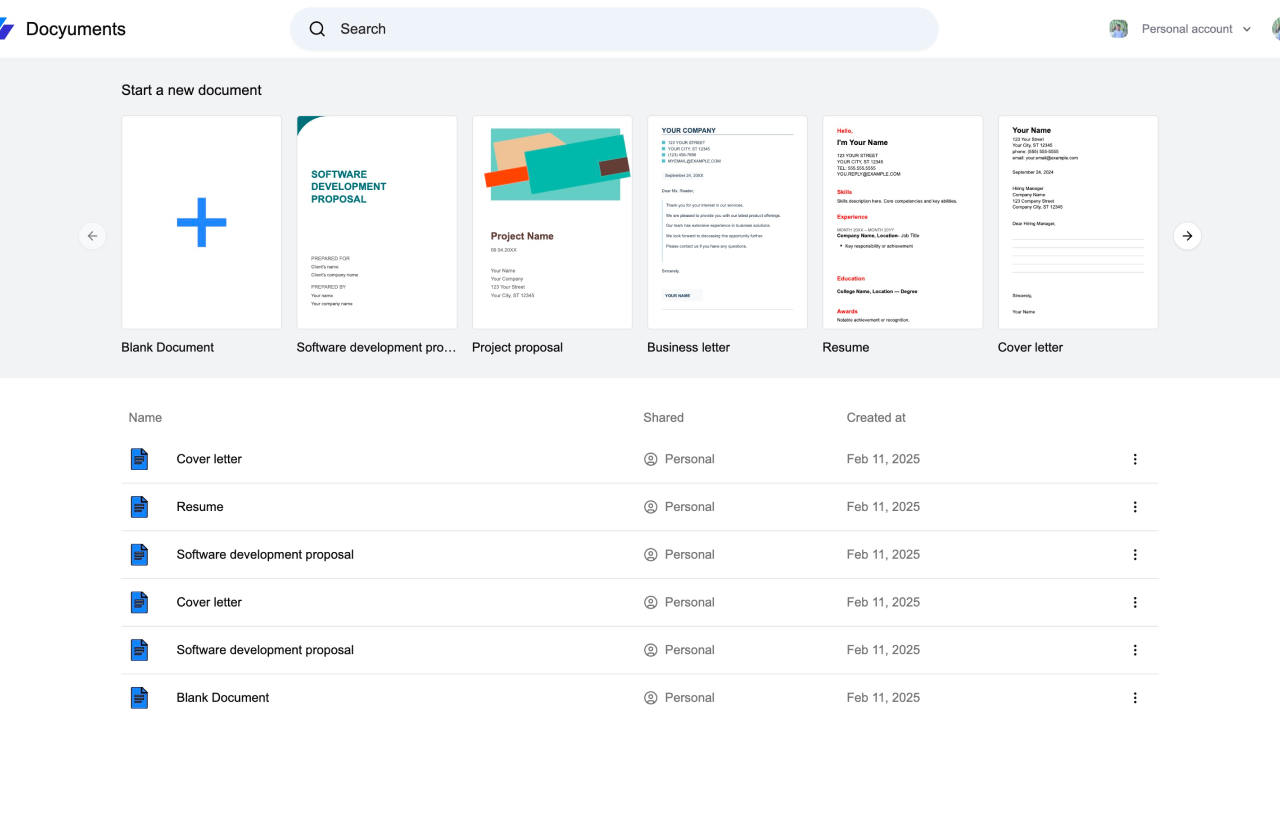Click the account avatar picture in the header
This screenshot has width=1280, height=832.
[1119, 29]
